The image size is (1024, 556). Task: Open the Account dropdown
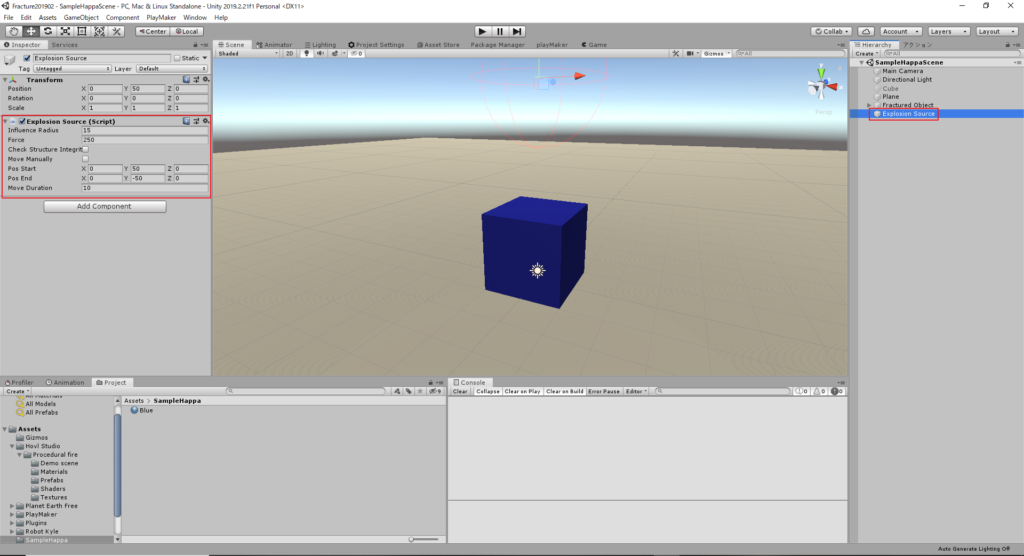click(x=900, y=31)
